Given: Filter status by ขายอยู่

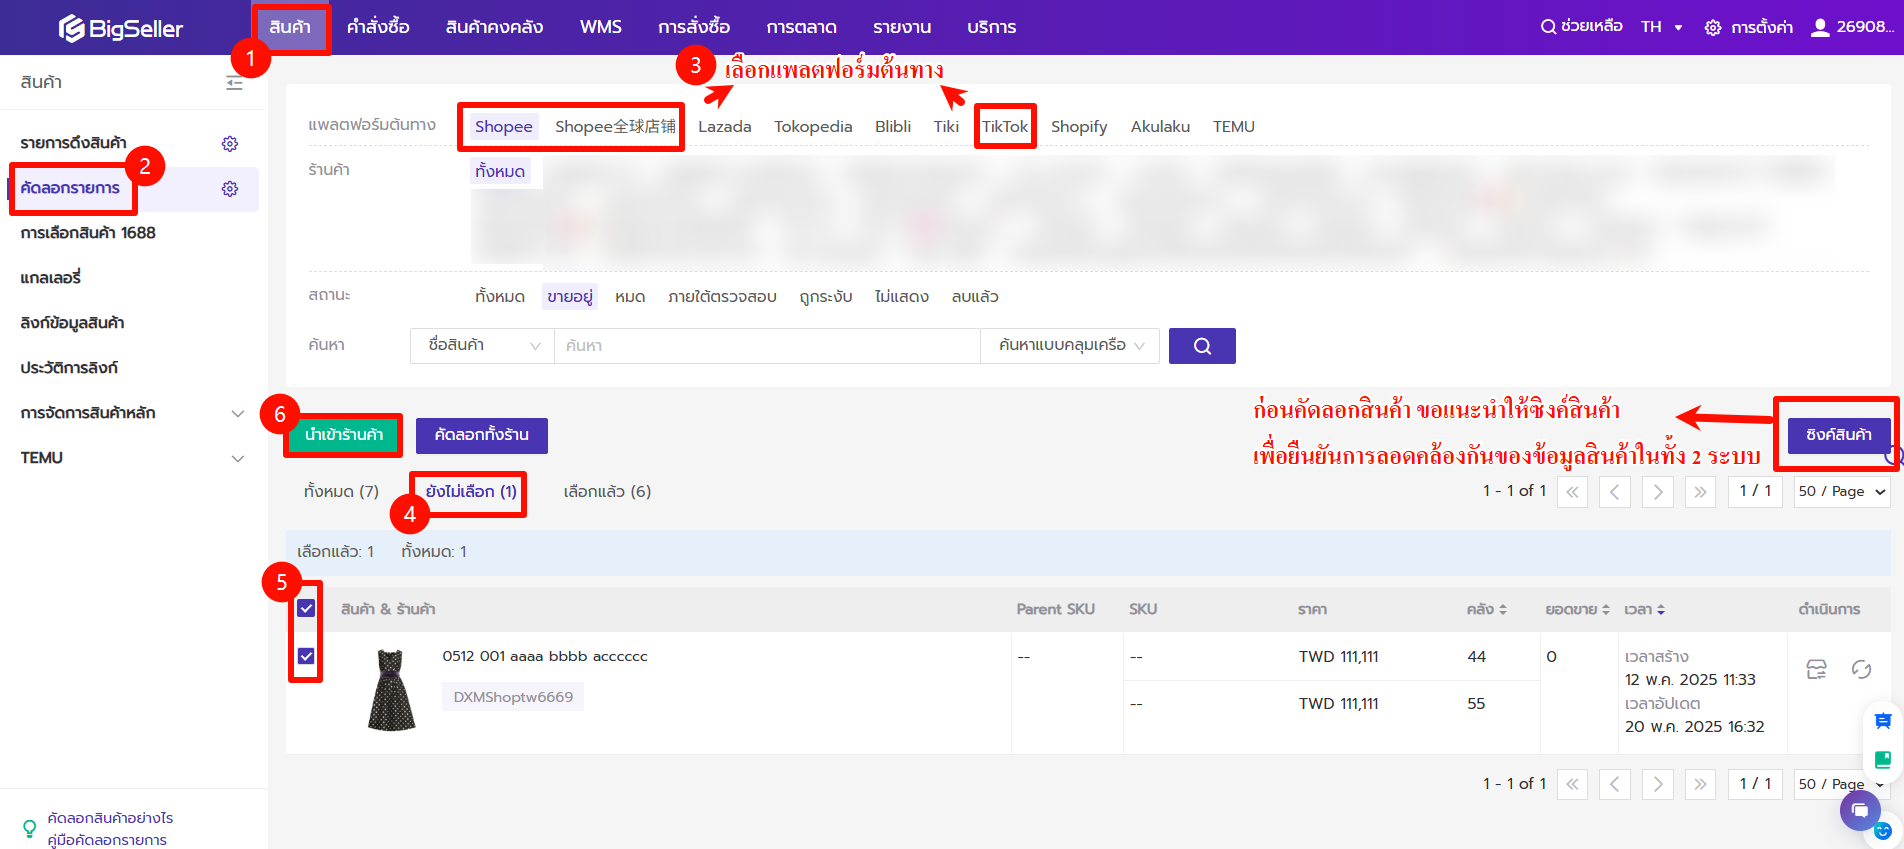Looking at the screenshot, I should point(569,297).
